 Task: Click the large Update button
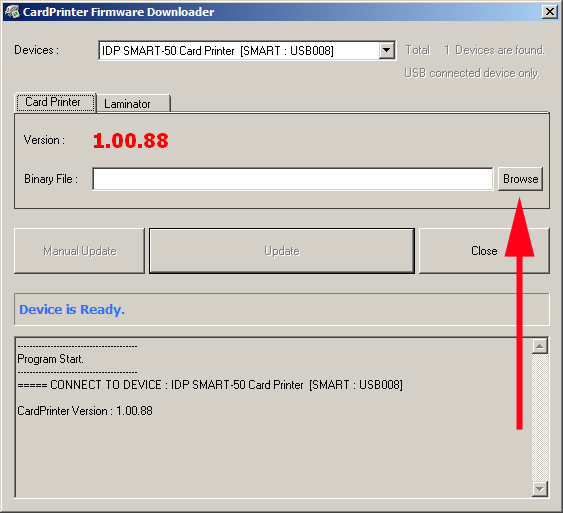click(282, 251)
